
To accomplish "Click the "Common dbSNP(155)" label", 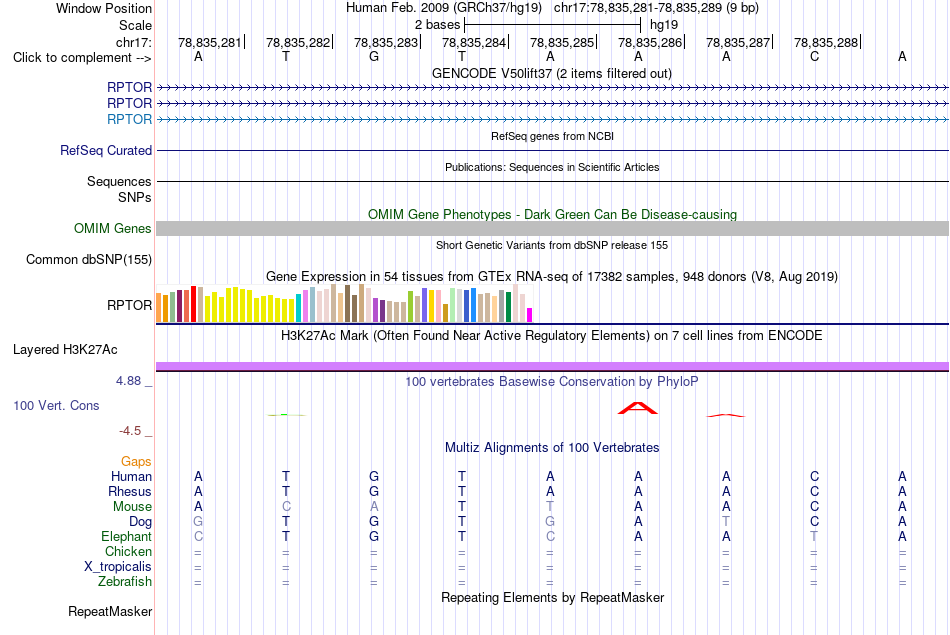I will tap(88, 259).
